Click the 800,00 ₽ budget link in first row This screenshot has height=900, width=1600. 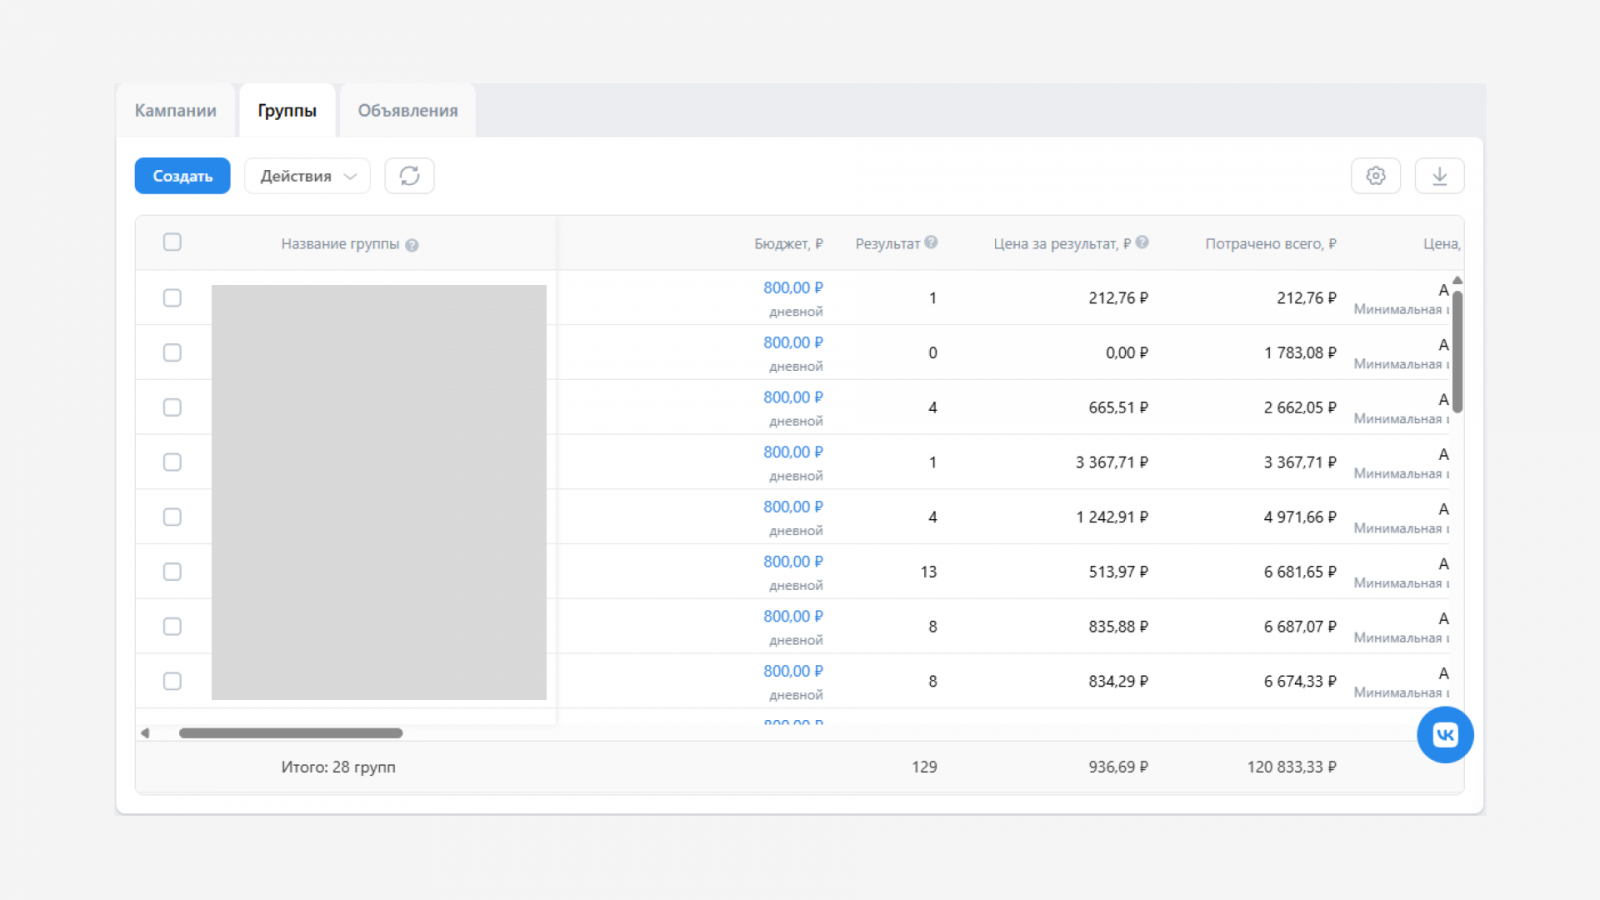[x=793, y=288]
